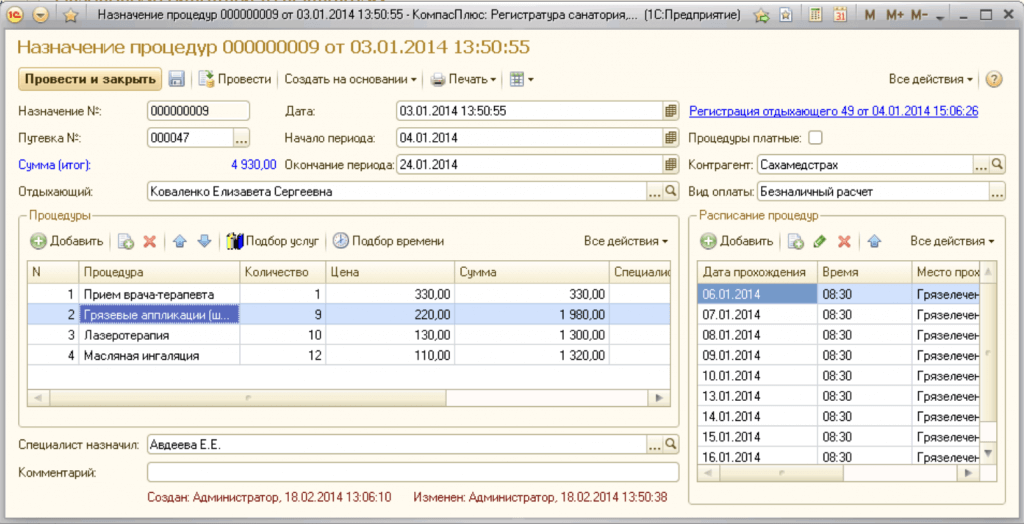Select schedule row 15.01.2014
The width and height of the screenshot is (1024, 524).
pyautogui.click(x=839, y=436)
